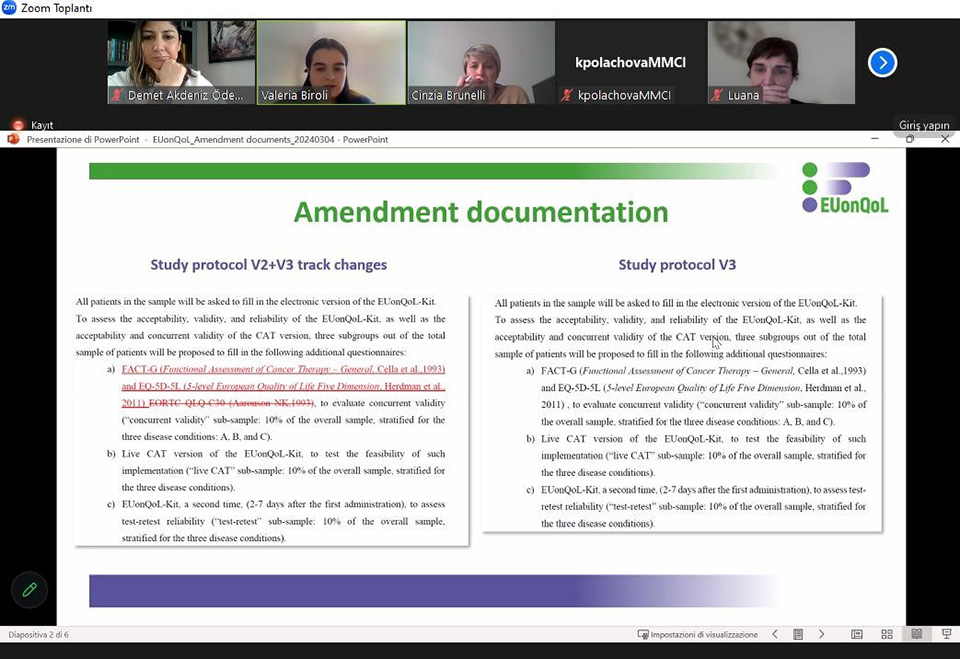This screenshot has width=960, height=659.
Task: Select Valeria Biroli video thumbnail
Action: point(331,62)
